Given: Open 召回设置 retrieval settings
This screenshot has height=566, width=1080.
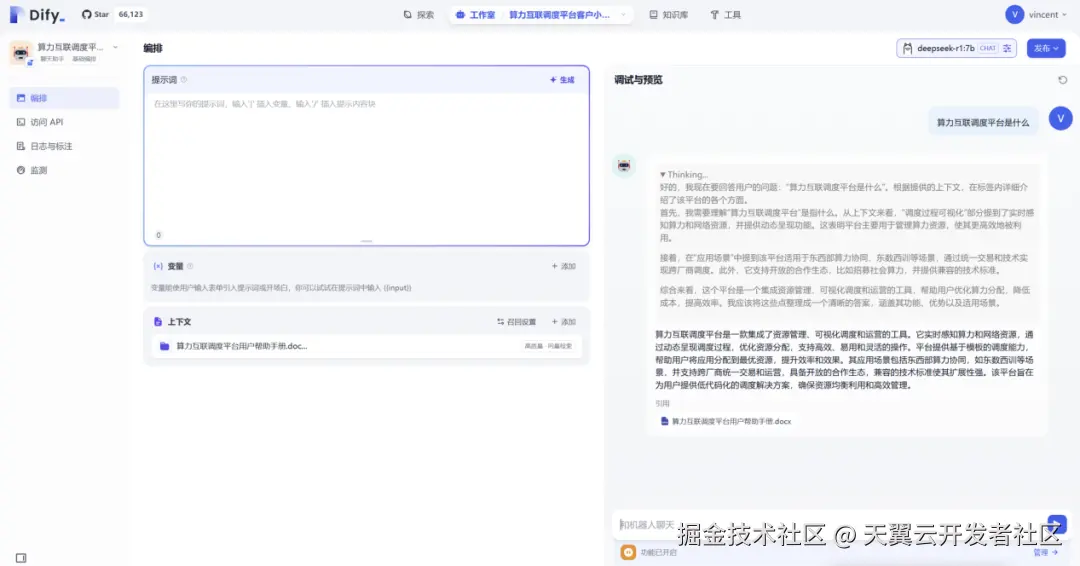Looking at the screenshot, I should point(517,322).
